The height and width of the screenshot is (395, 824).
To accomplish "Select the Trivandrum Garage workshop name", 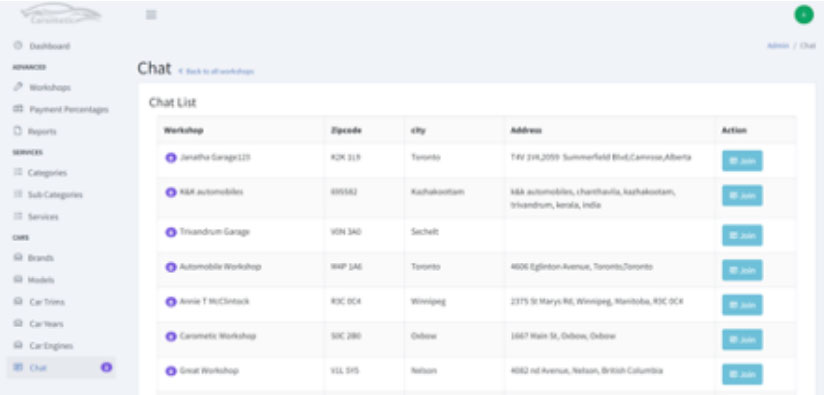I will (x=214, y=232).
